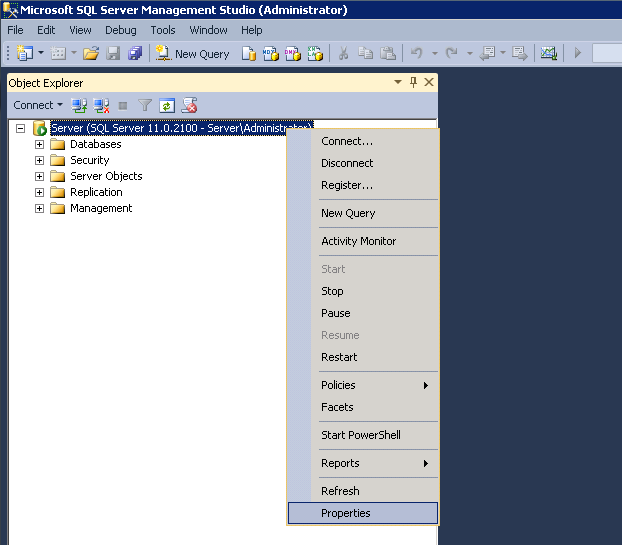Click the Redo arrow icon
This screenshot has width=622, height=545.
click(452, 53)
